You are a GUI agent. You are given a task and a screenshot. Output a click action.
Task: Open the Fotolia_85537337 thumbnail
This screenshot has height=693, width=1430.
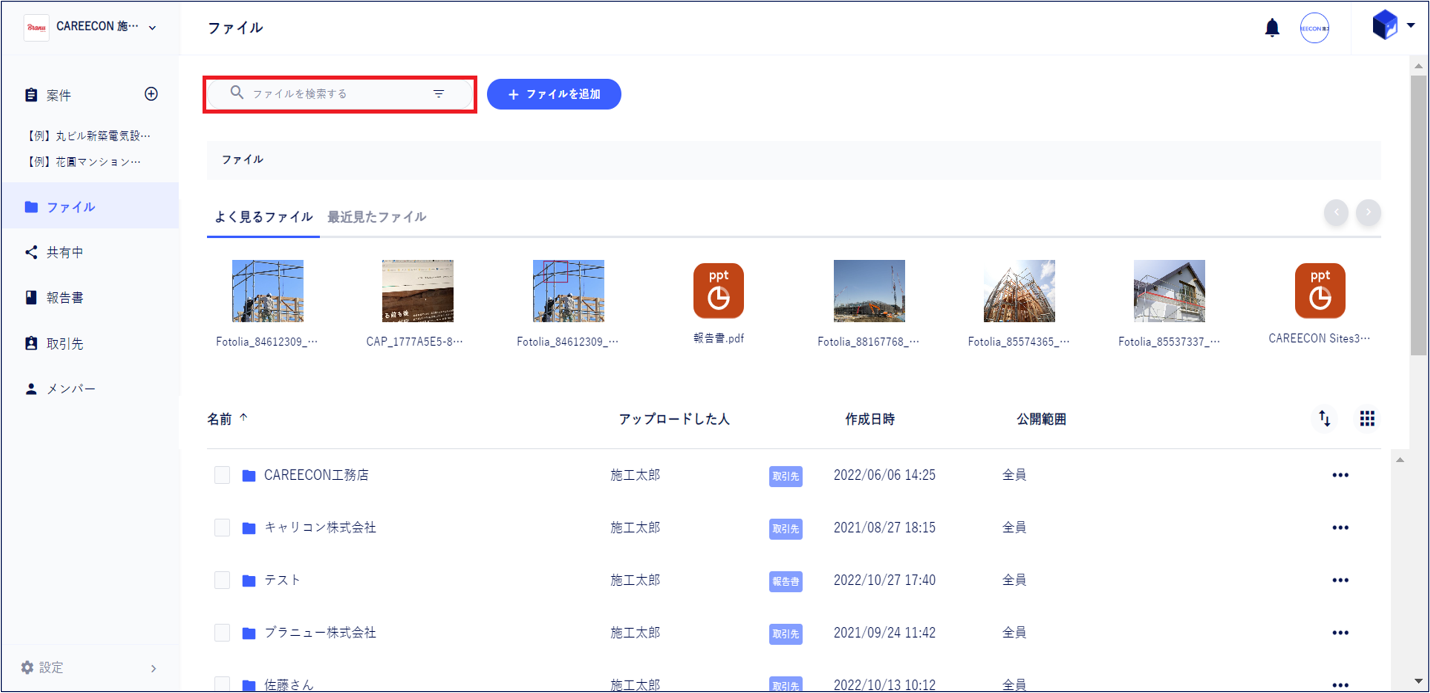point(1169,291)
